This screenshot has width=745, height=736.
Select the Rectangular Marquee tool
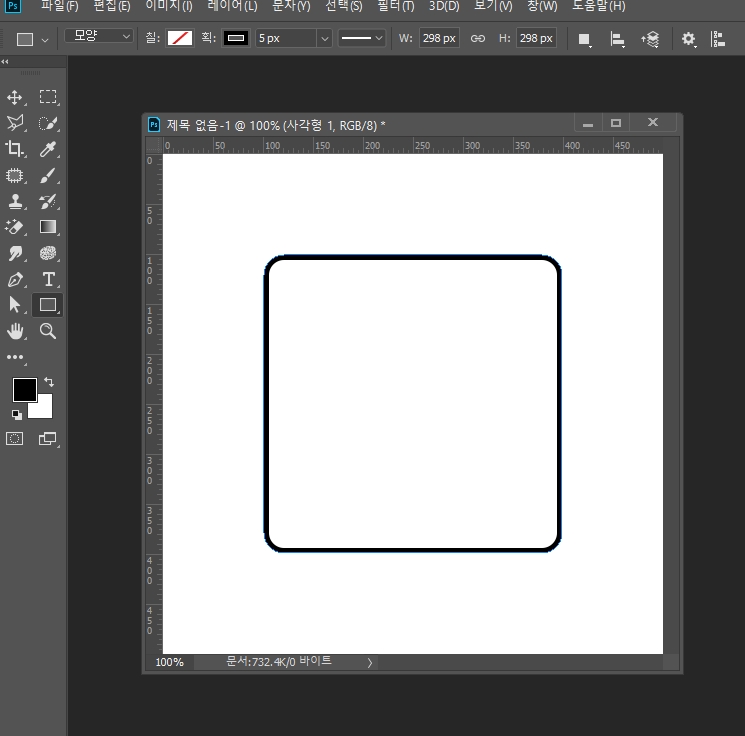(48, 97)
